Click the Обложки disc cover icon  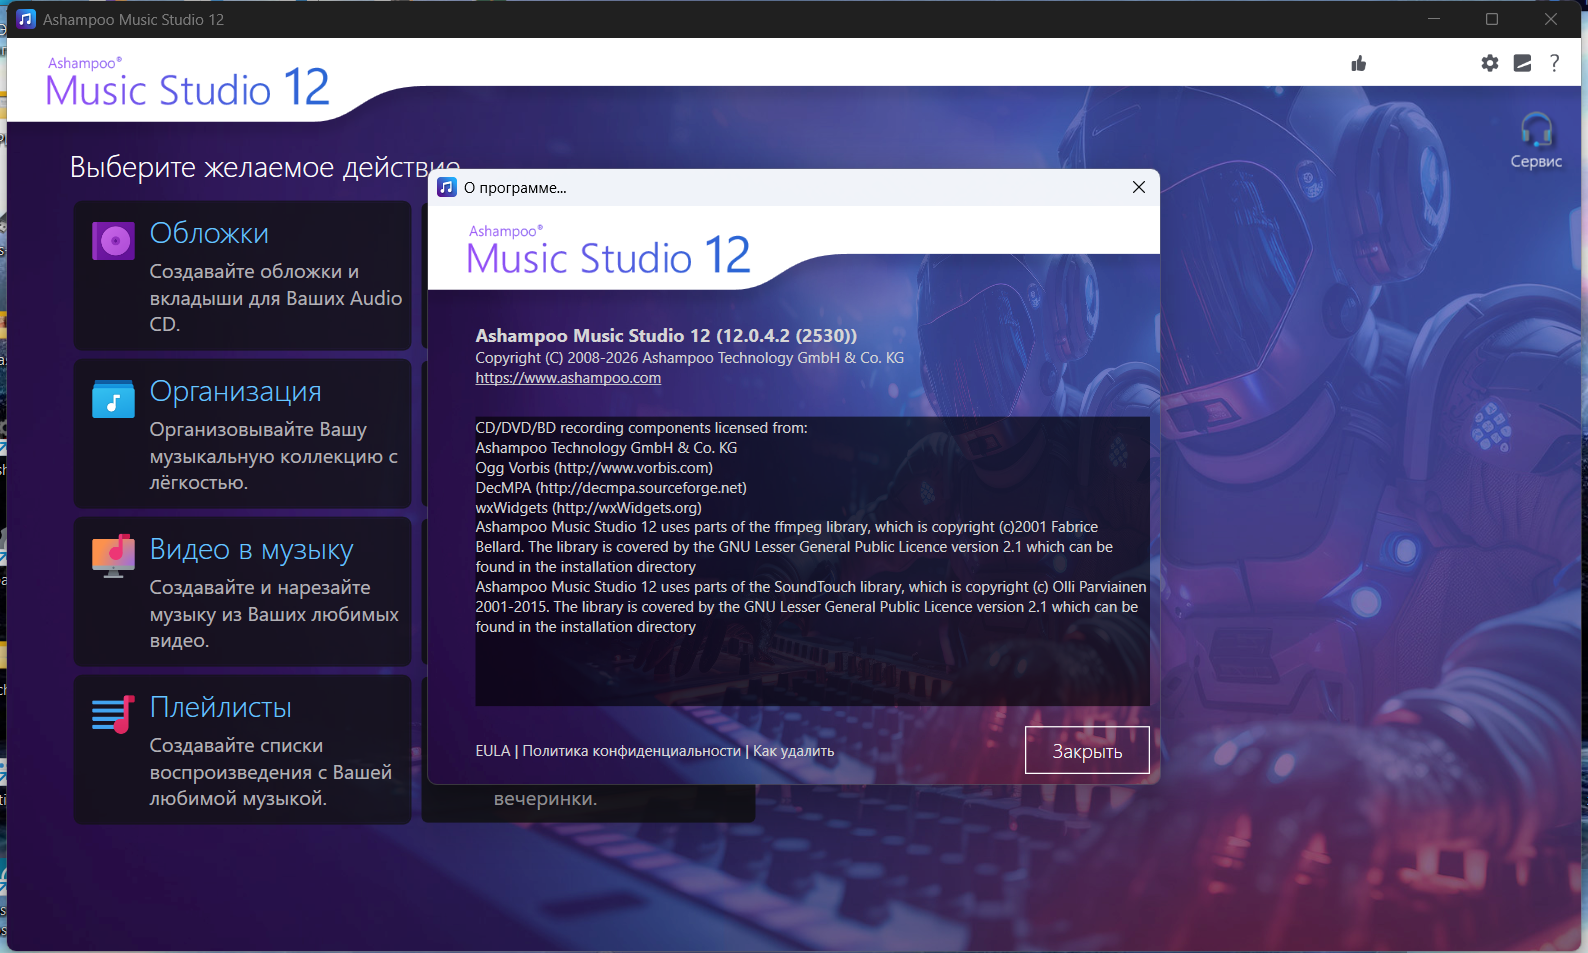click(113, 241)
